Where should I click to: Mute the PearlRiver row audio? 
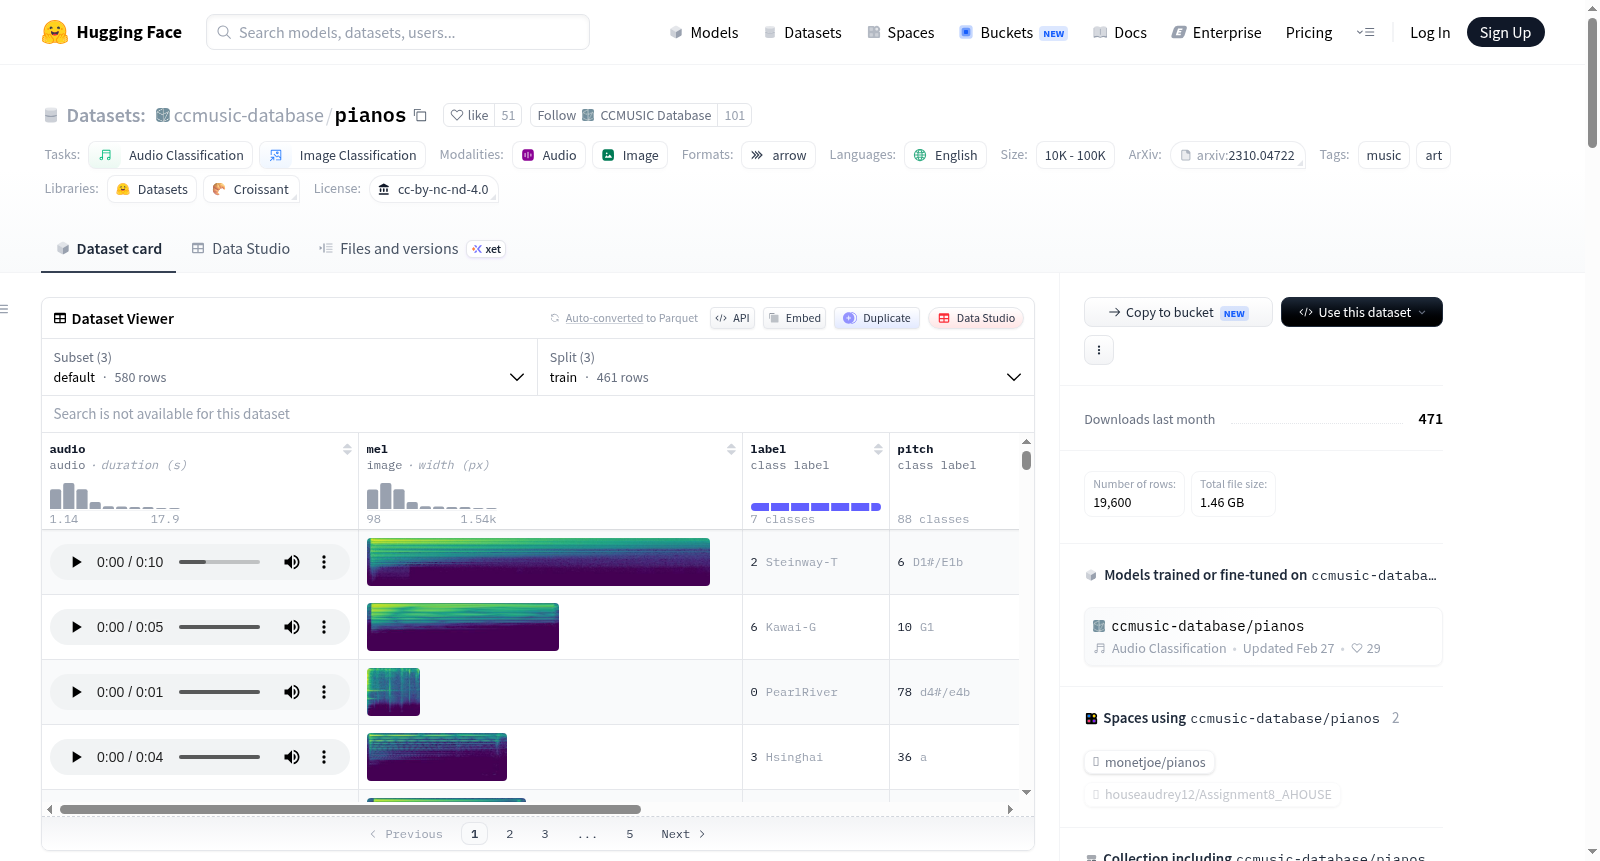[x=292, y=692]
